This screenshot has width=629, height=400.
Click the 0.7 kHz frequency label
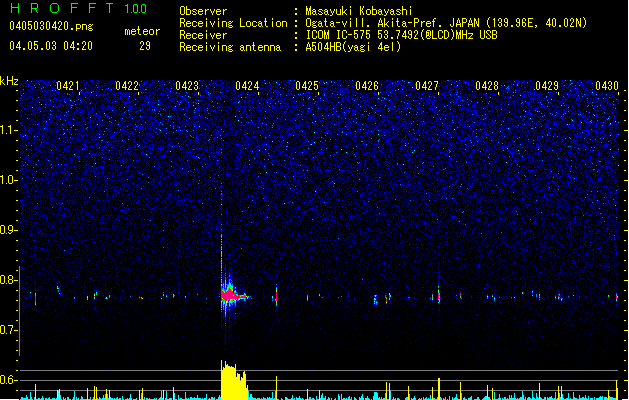coord(9,330)
